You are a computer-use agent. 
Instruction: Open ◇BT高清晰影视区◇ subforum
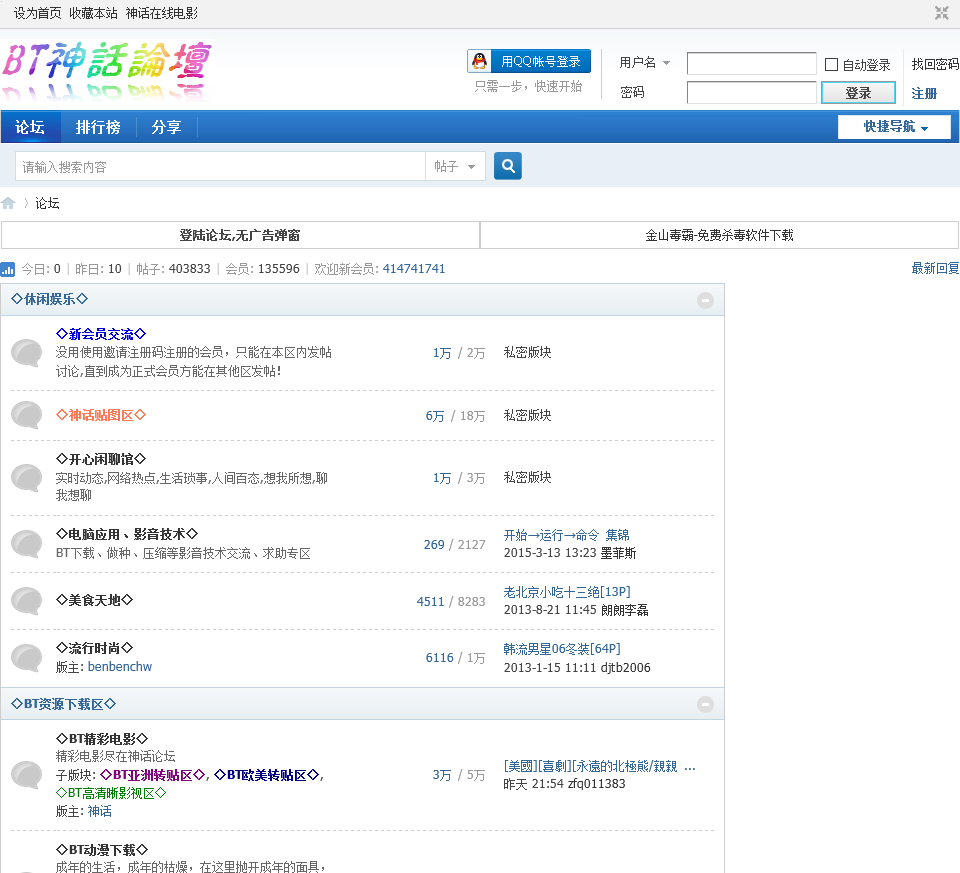coord(111,793)
